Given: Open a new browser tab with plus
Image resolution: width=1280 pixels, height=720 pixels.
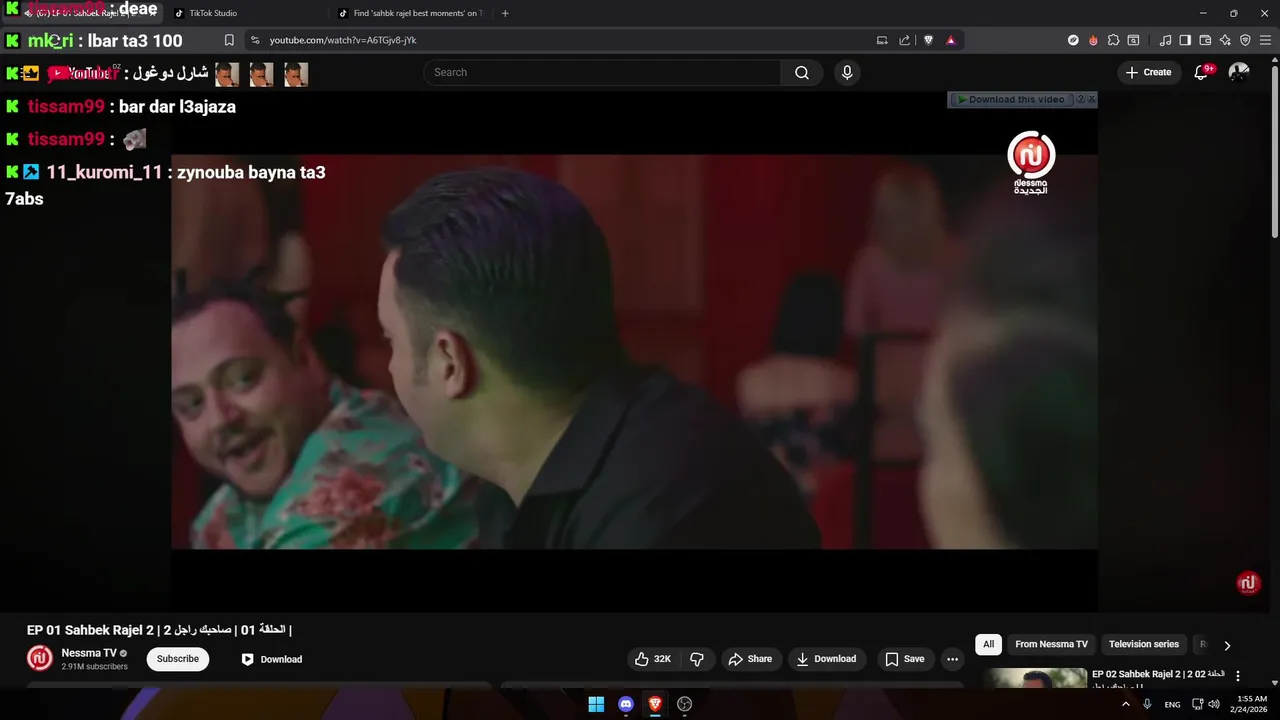Looking at the screenshot, I should [x=505, y=13].
